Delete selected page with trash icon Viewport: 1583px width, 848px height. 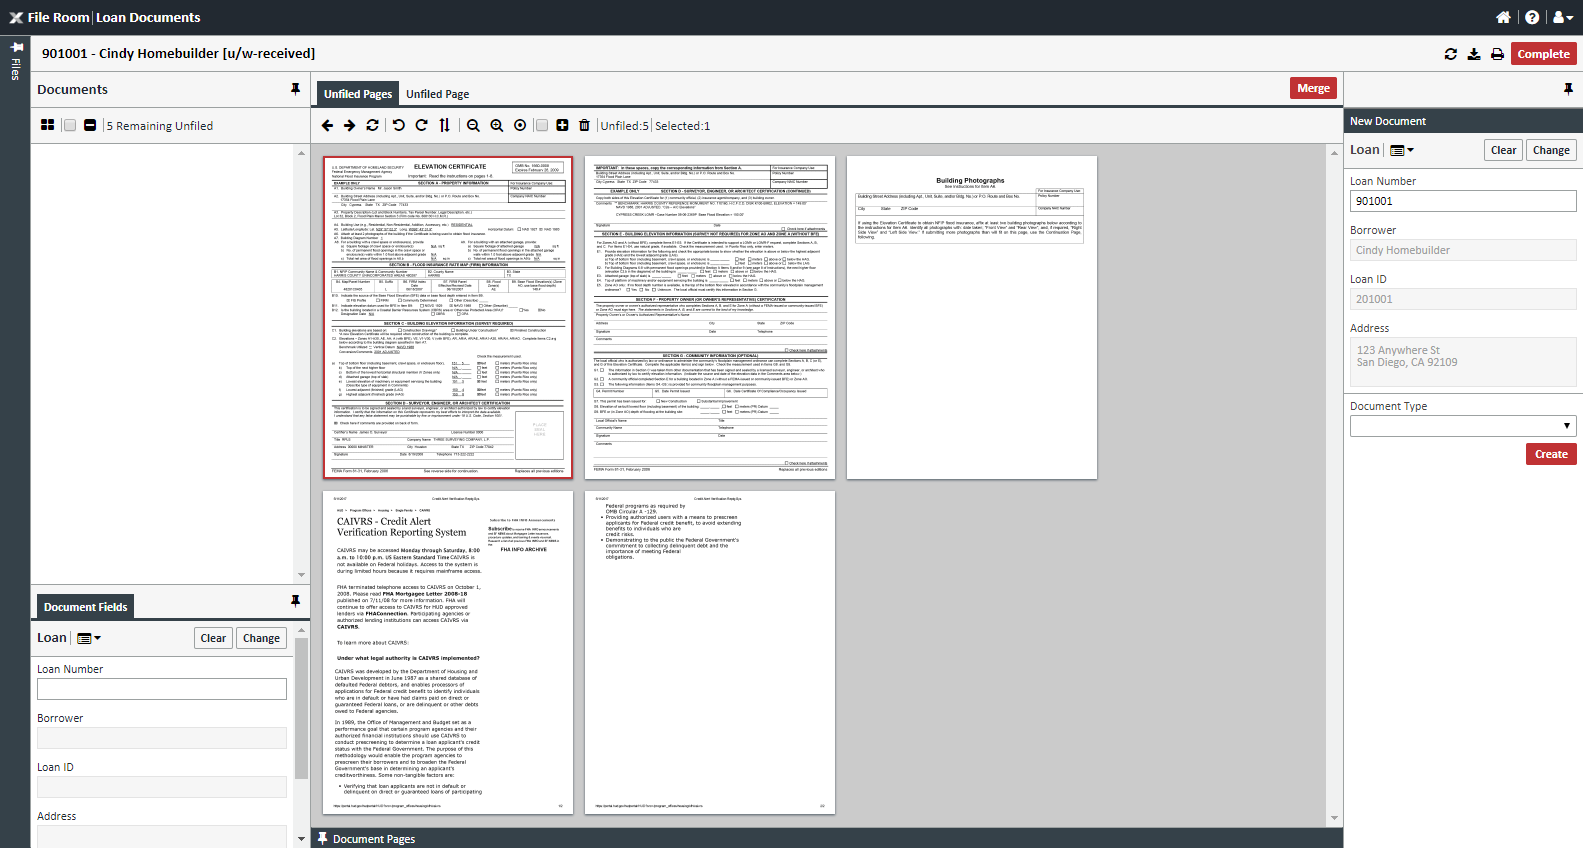585,125
